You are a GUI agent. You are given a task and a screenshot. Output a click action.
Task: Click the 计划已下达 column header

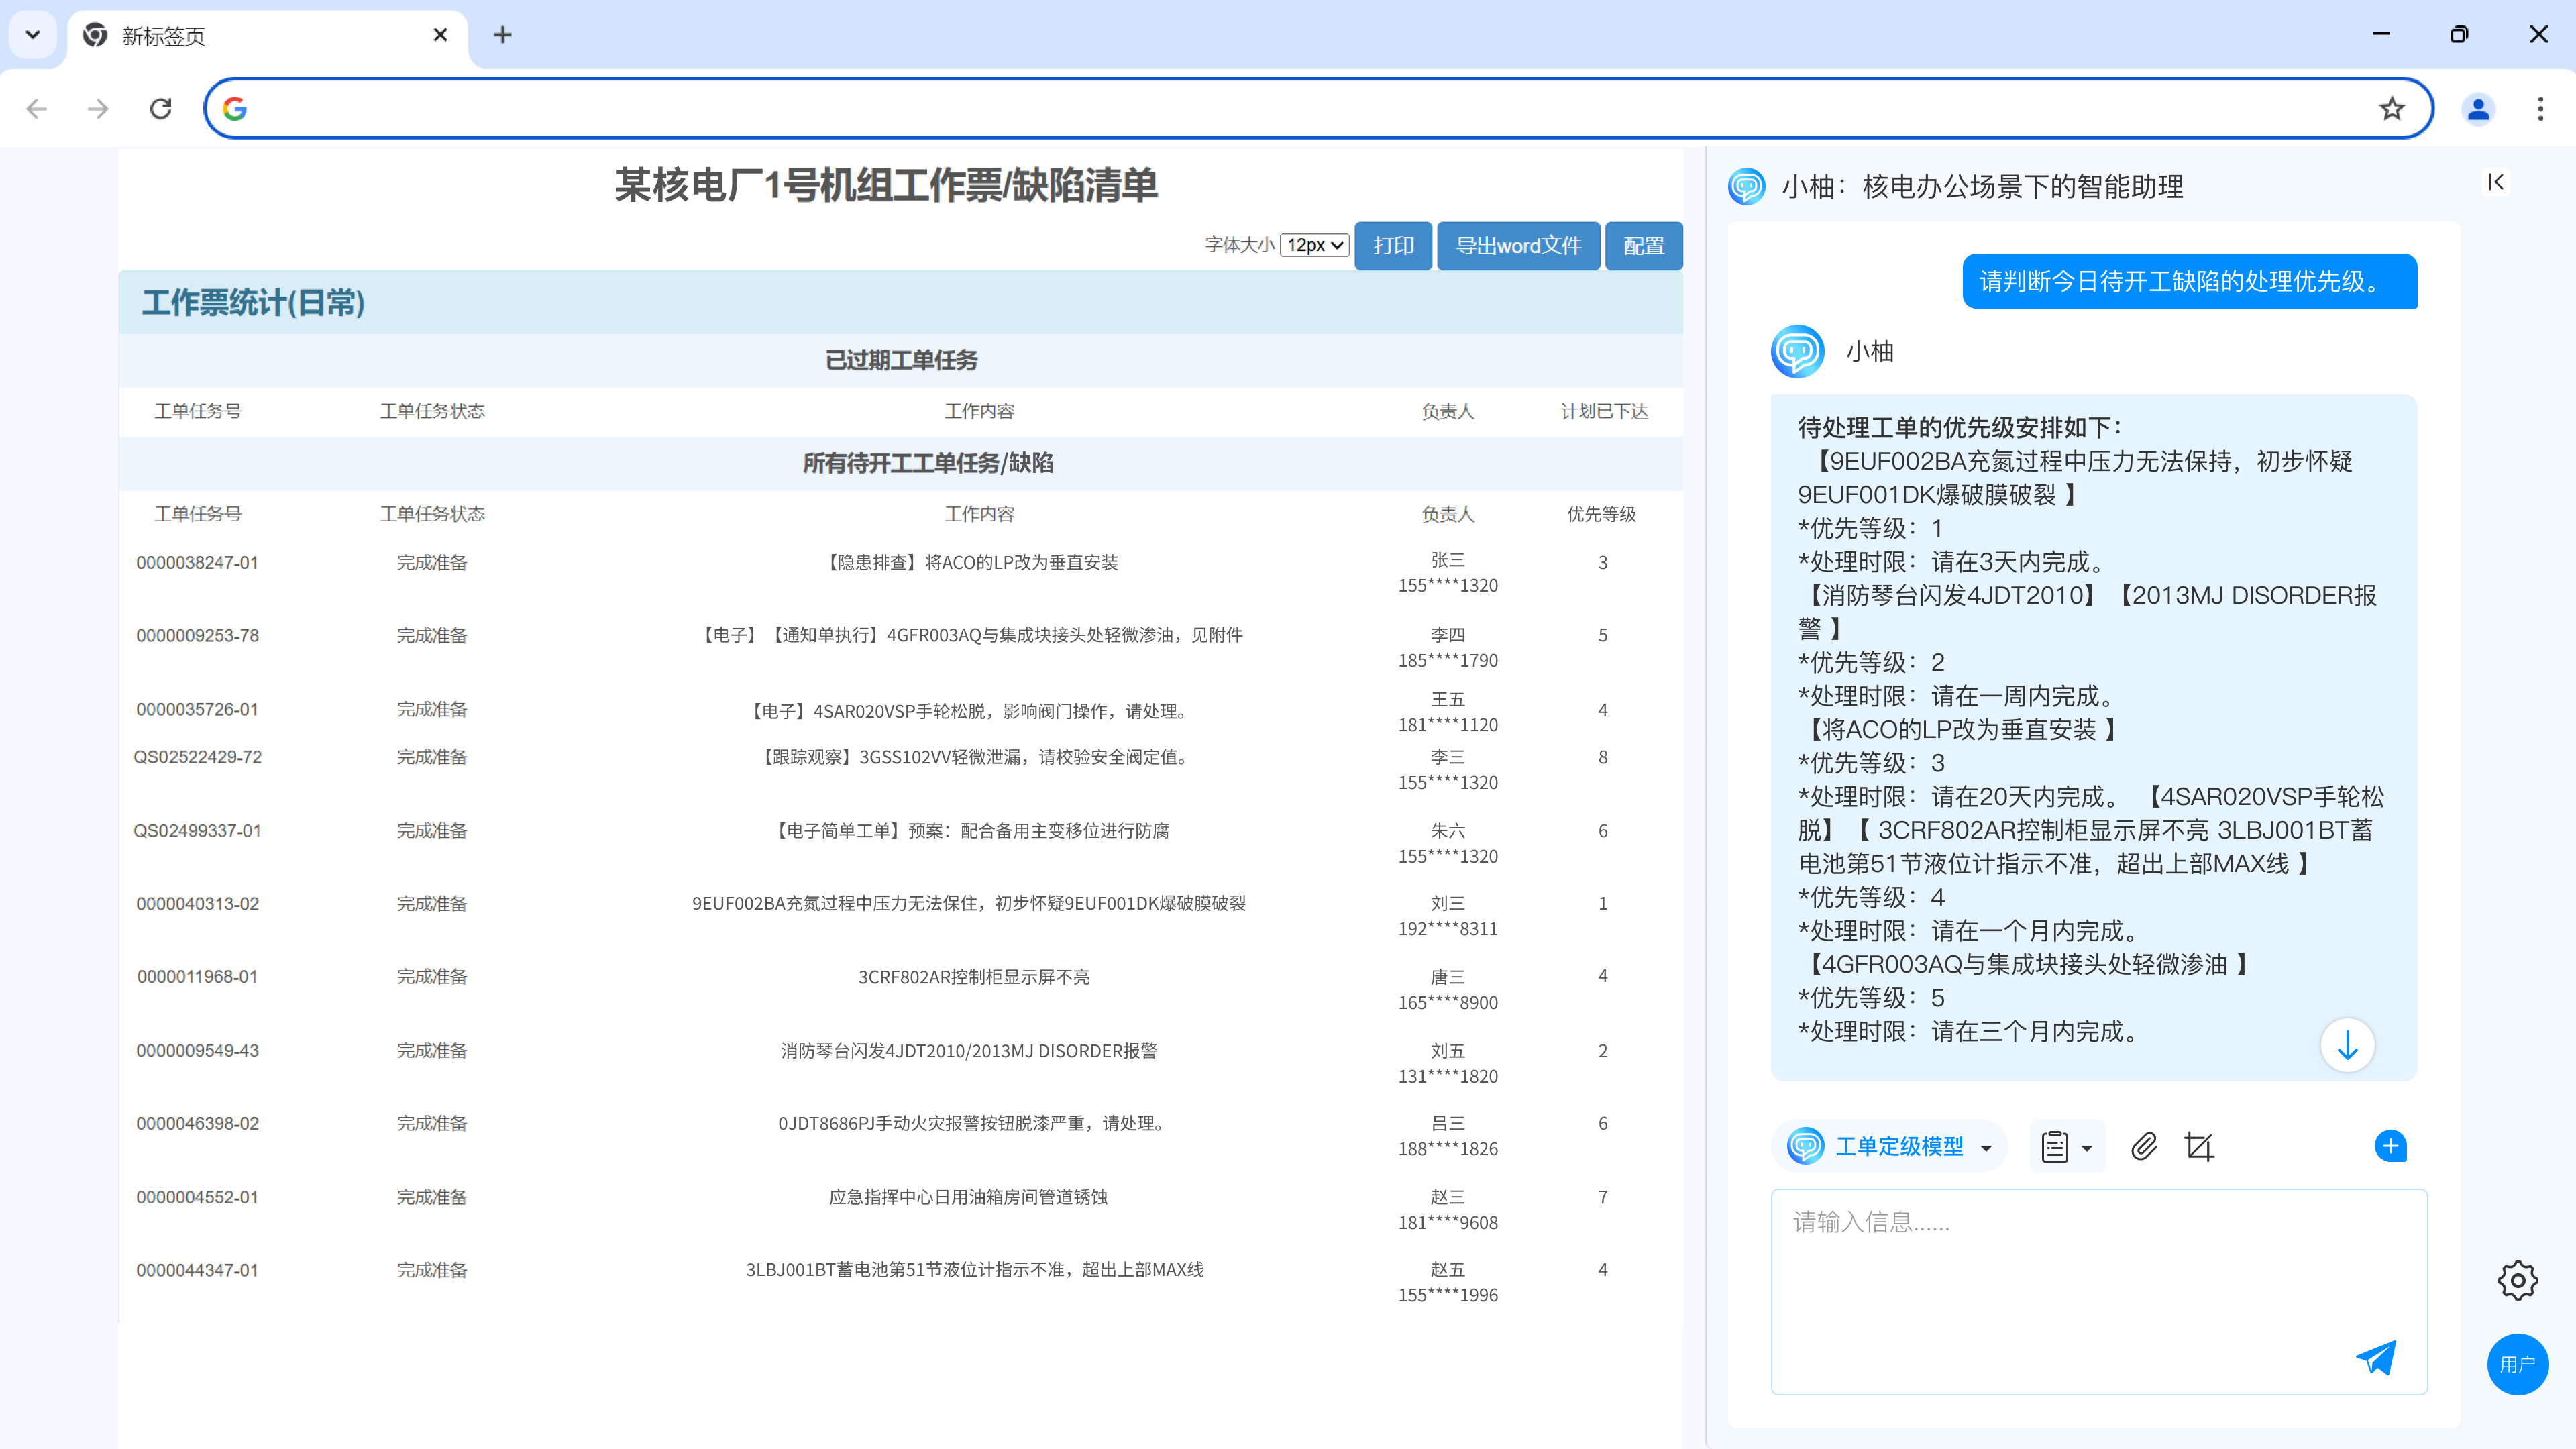1604,411
